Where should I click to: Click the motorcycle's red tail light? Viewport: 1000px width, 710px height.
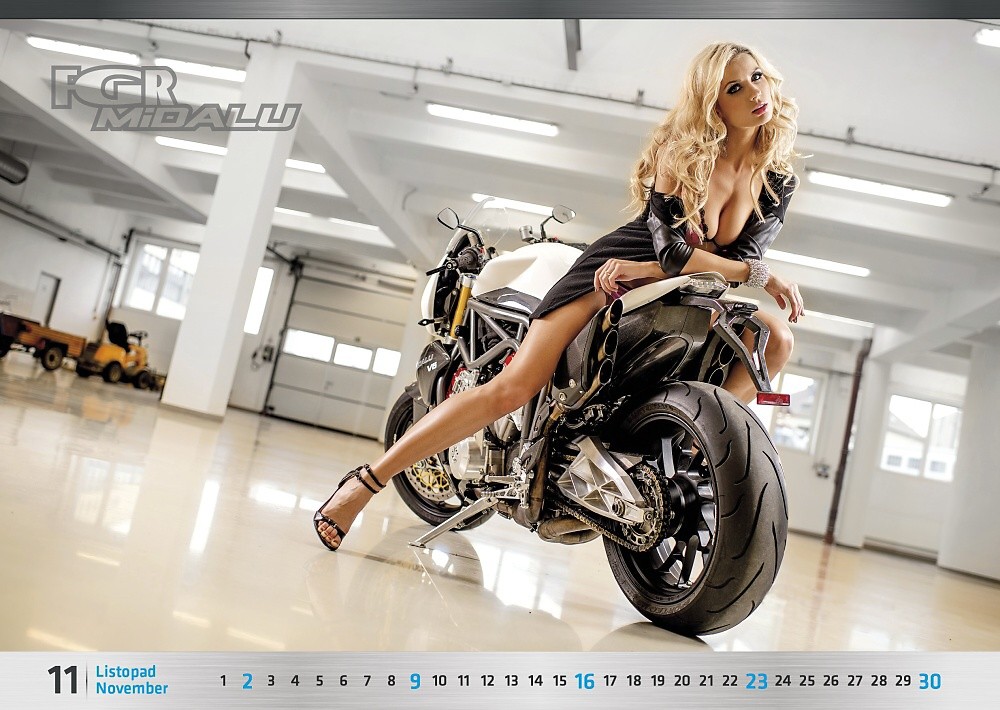pyautogui.click(x=773, y=398)
